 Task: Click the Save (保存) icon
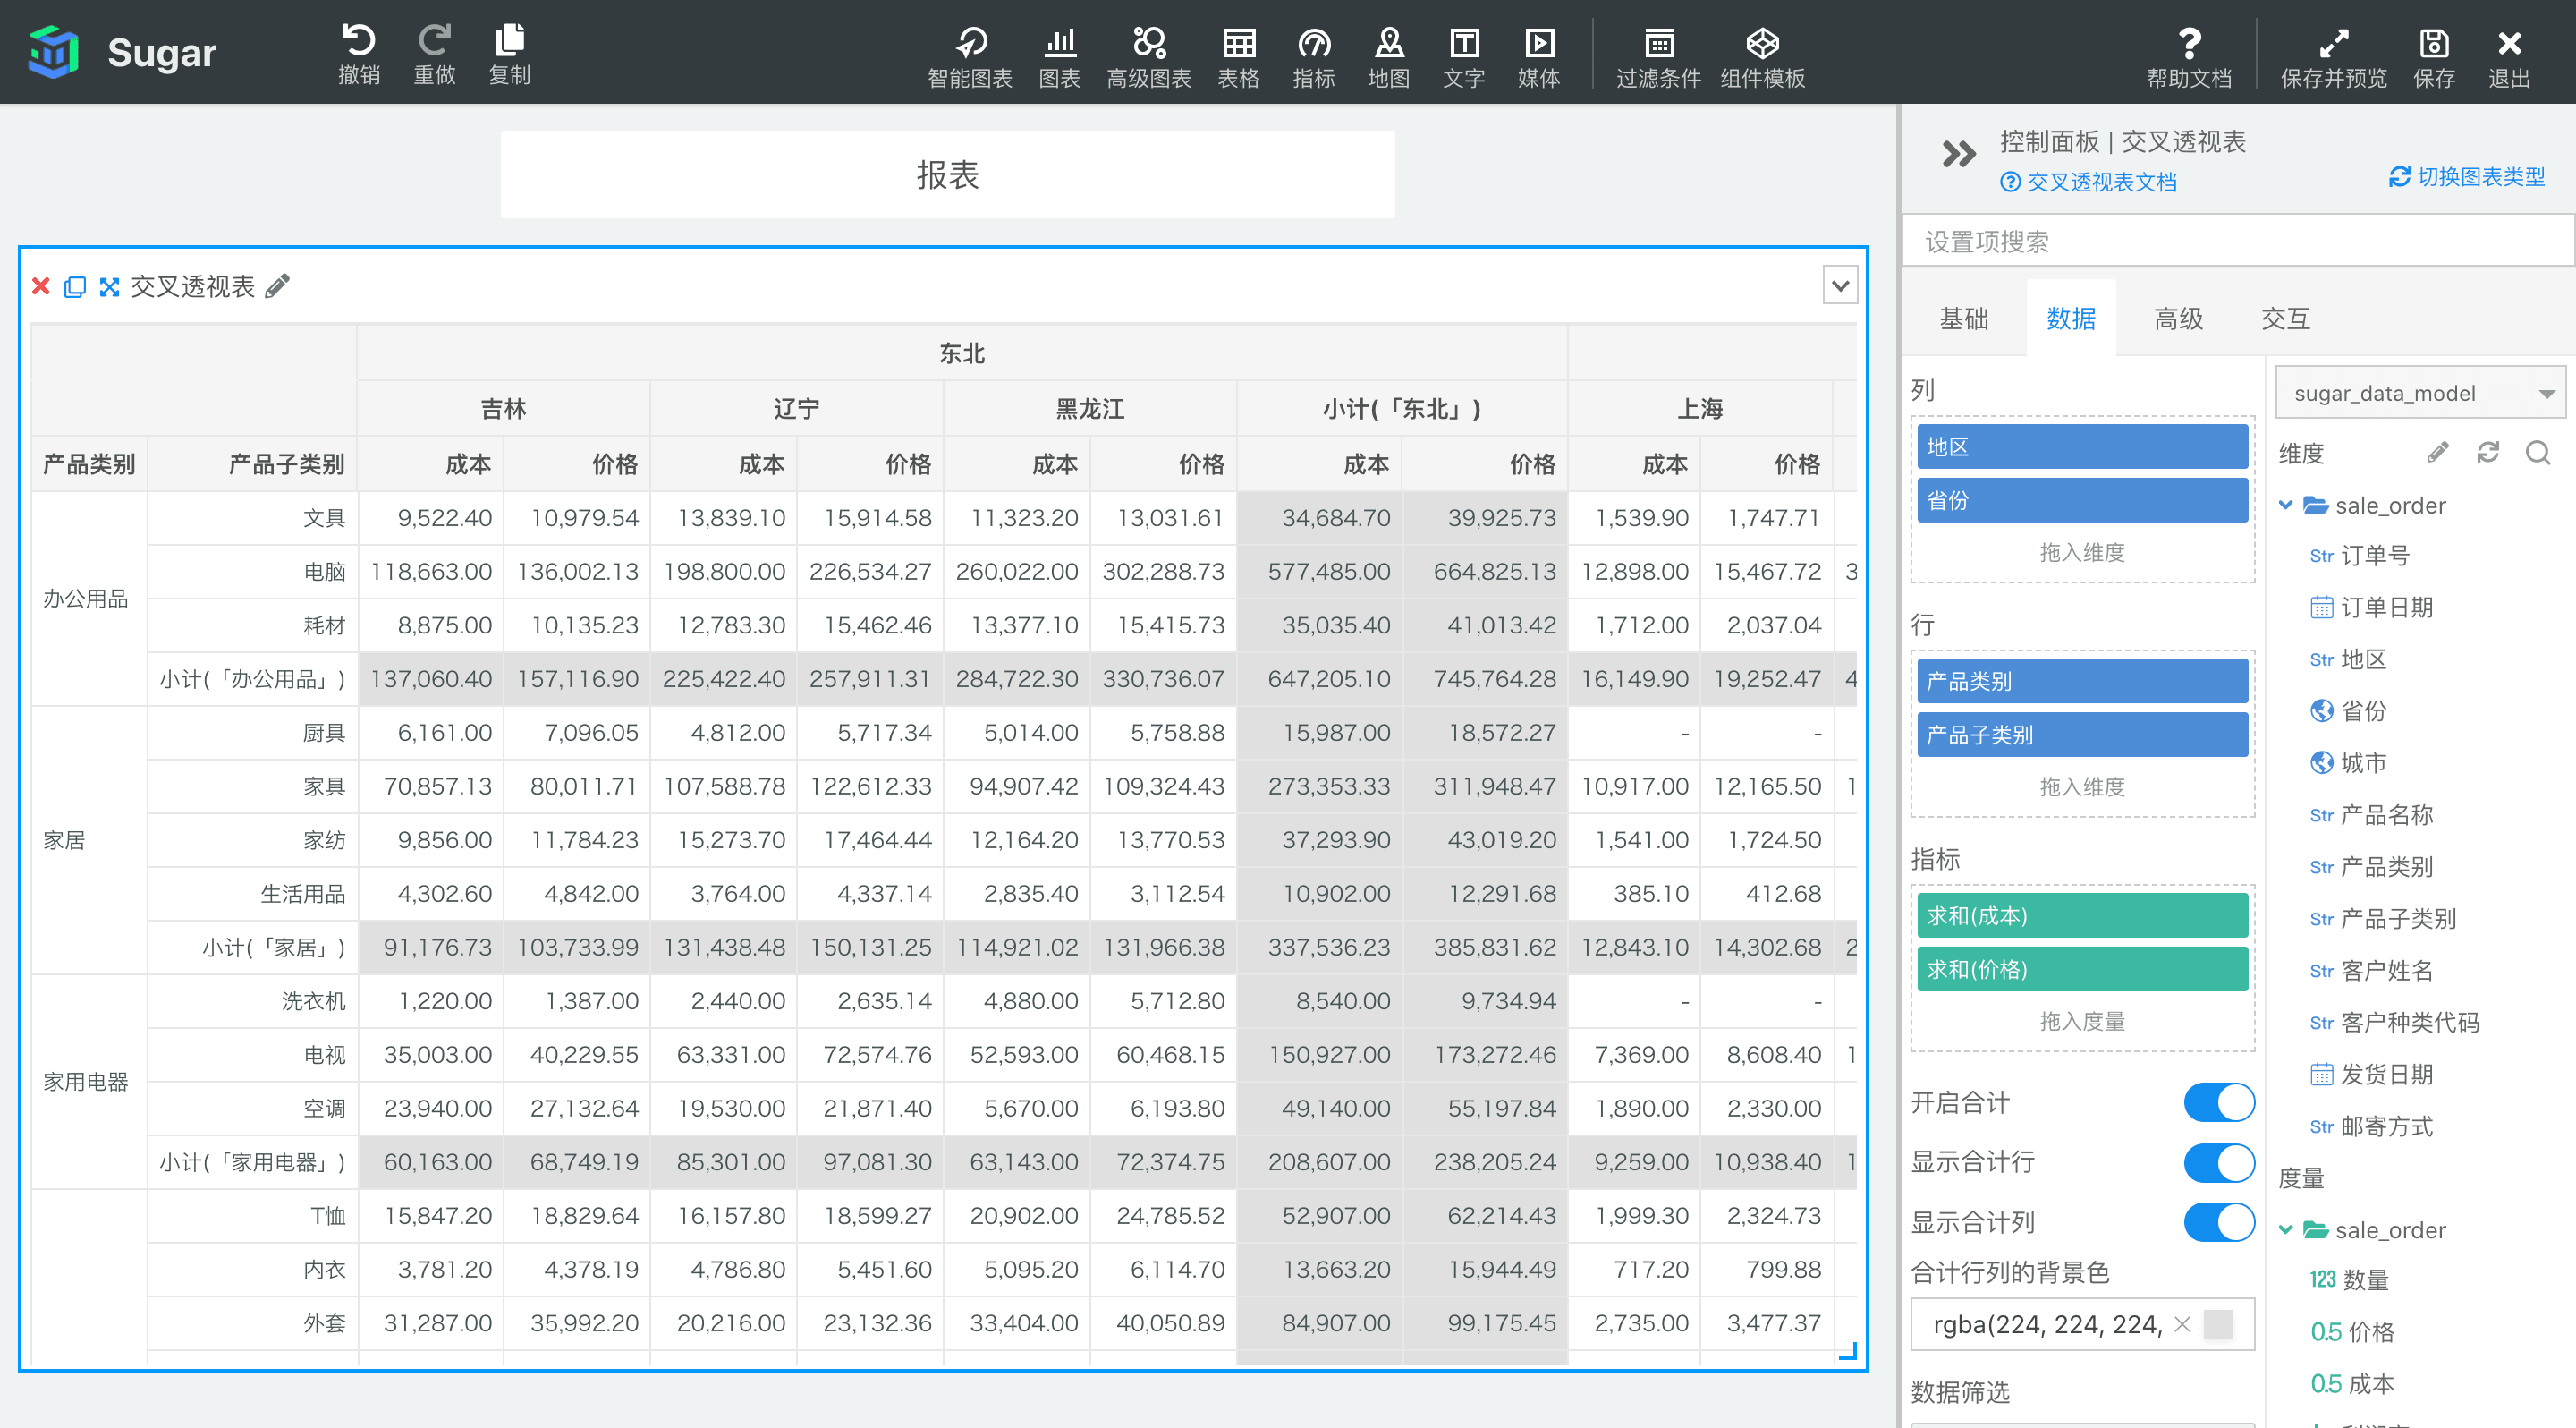tap(2433, 57)
